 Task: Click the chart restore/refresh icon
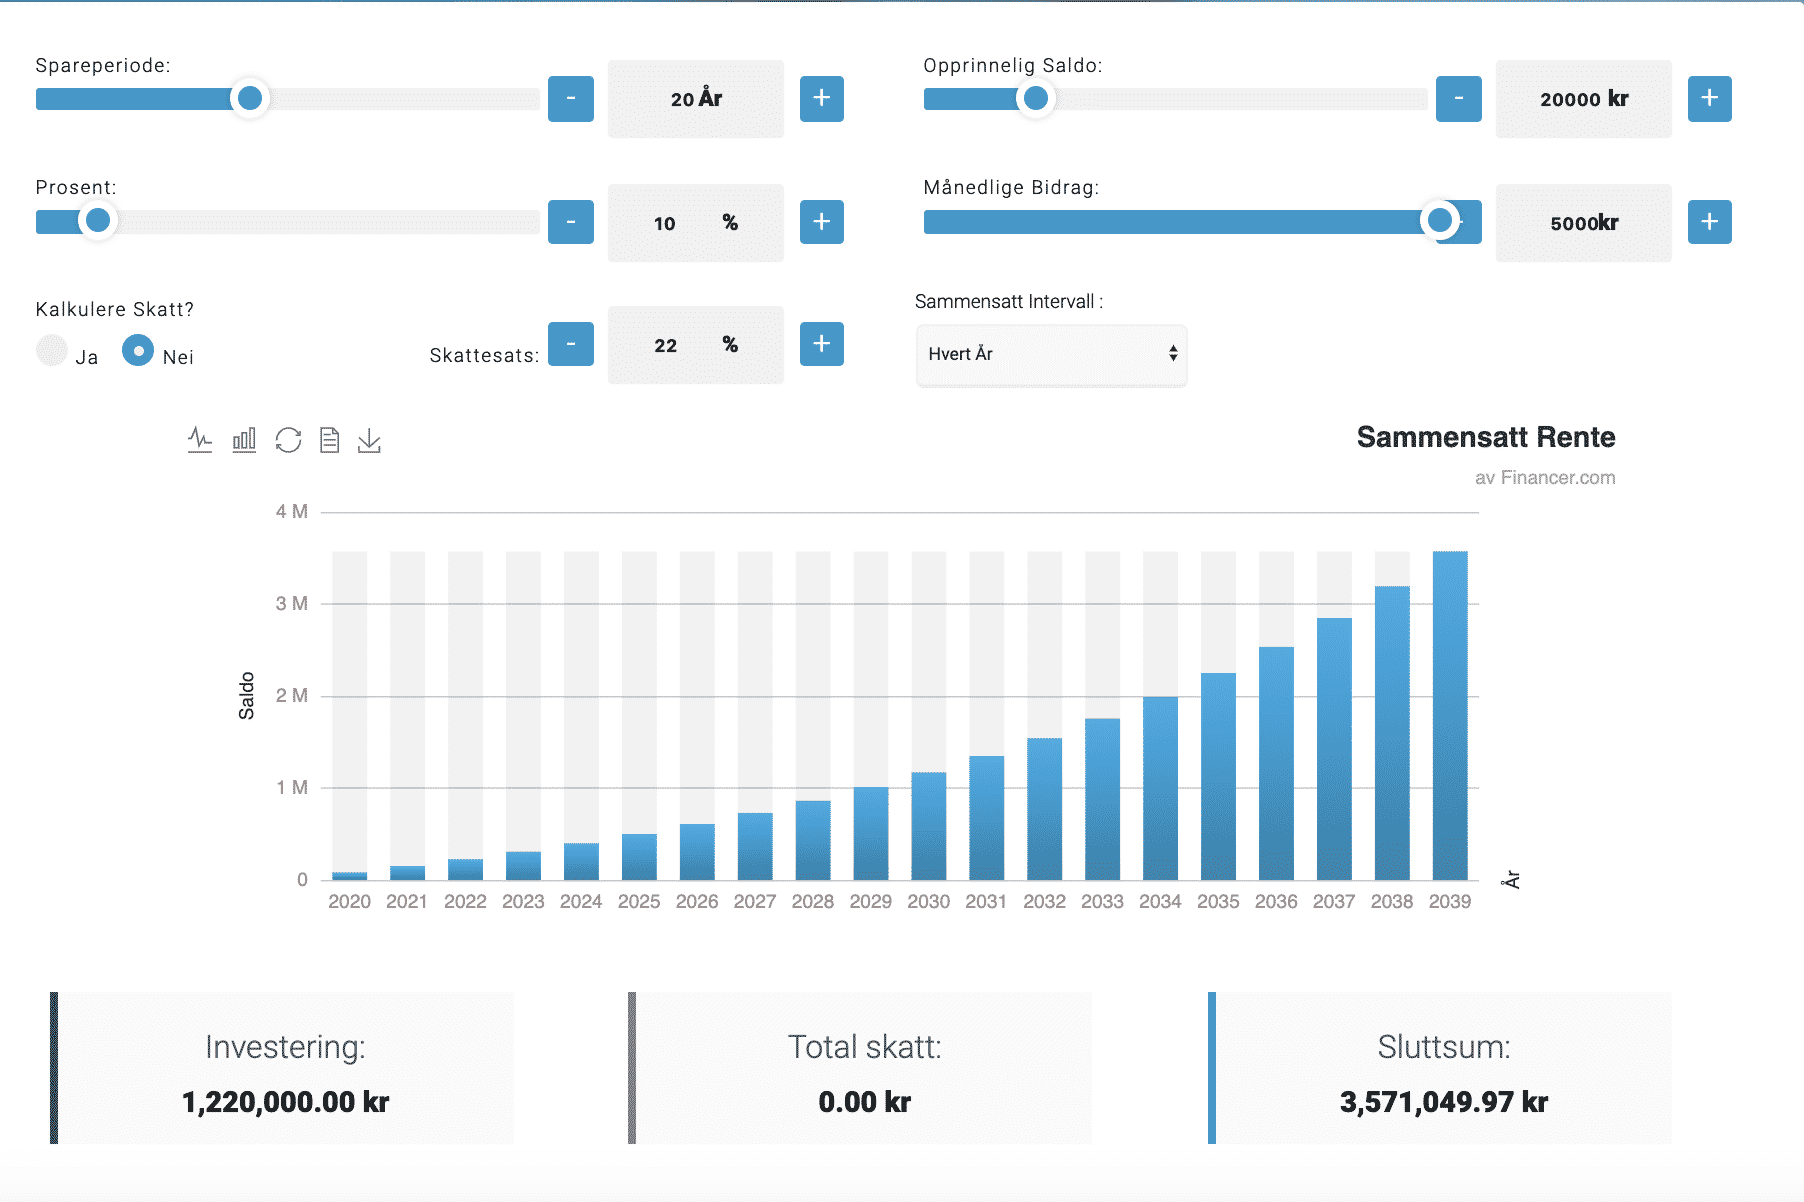point(288,440)
